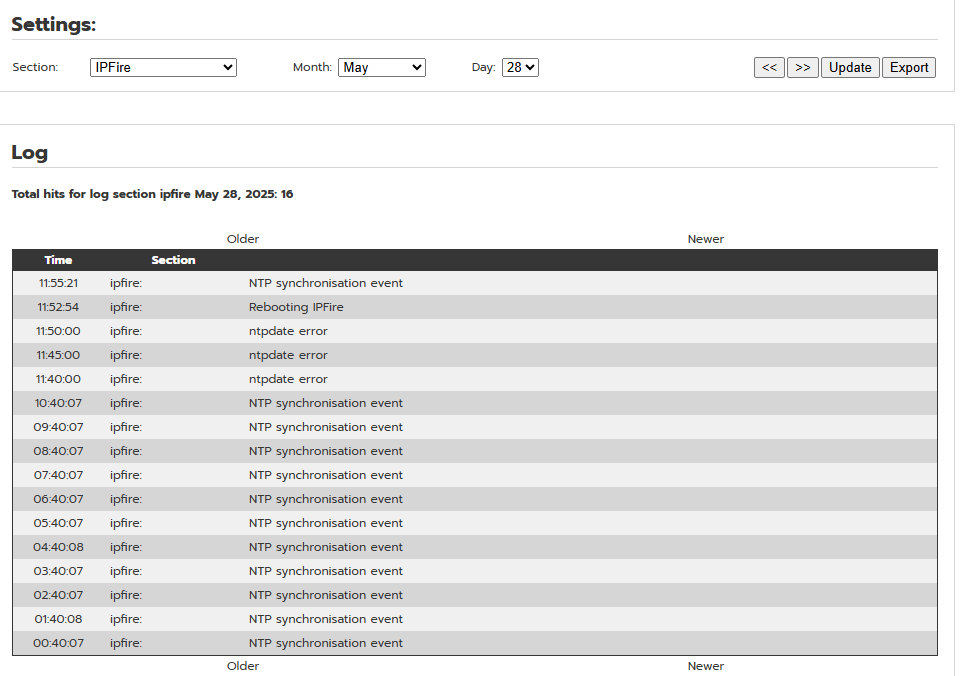
Task: Export the log with Export button
Action: pos(909,67)
